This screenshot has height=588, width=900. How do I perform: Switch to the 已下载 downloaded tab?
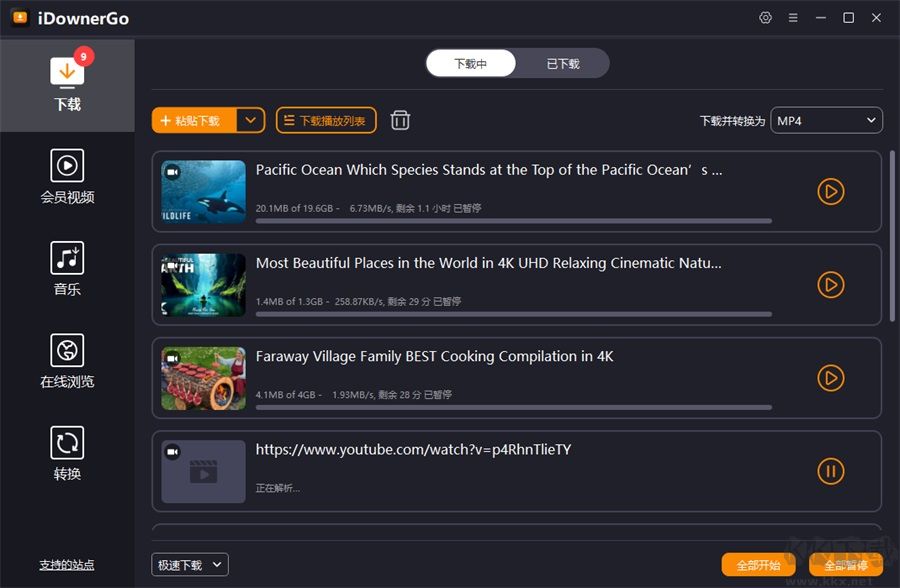pos(562,63)
